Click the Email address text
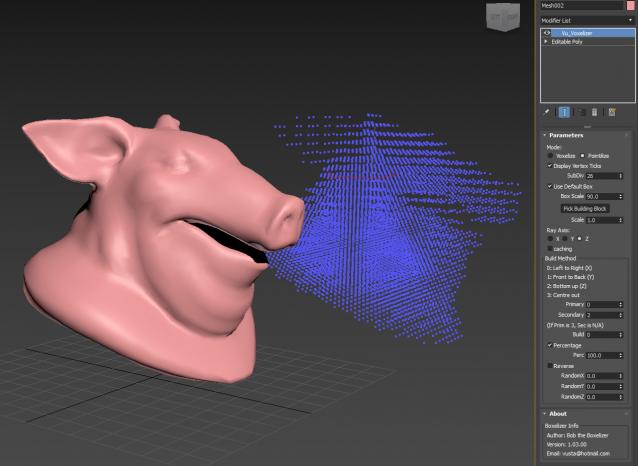 (x=578, y=453)
